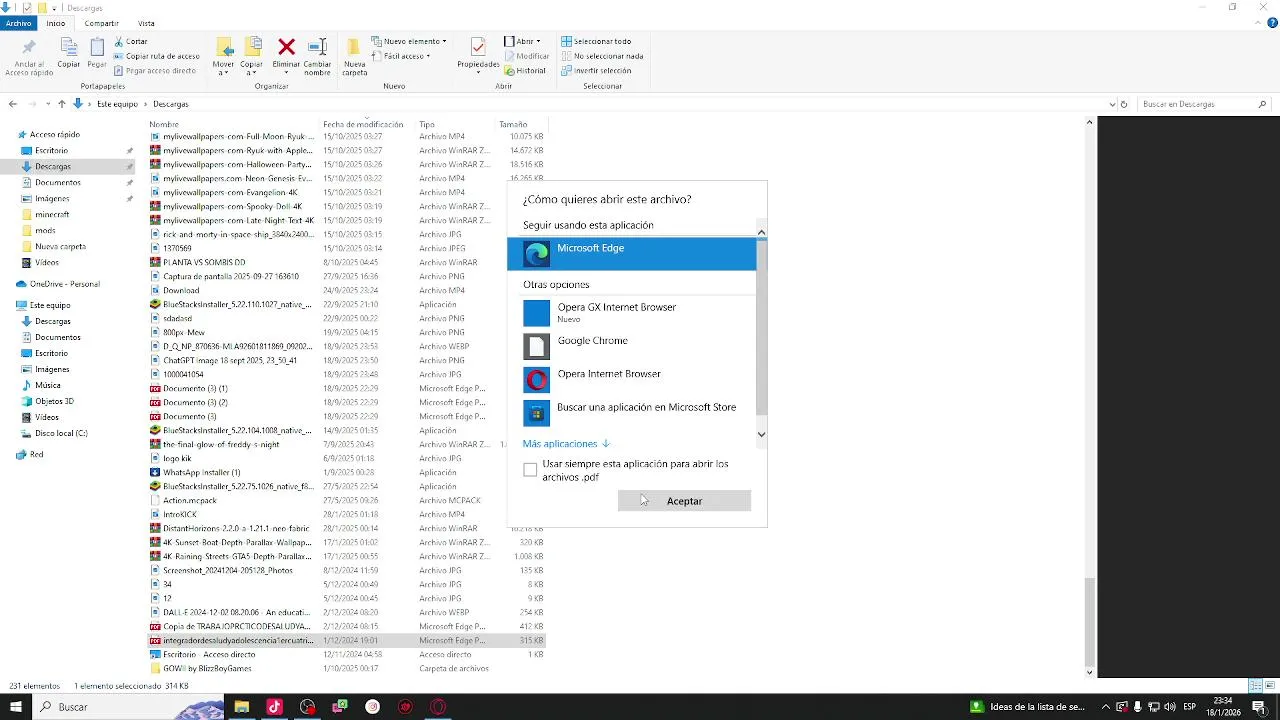Viewport: 1280px width, 720px height.
Task: Expand the address bar history dropdown
Action: pos(1112,104)
